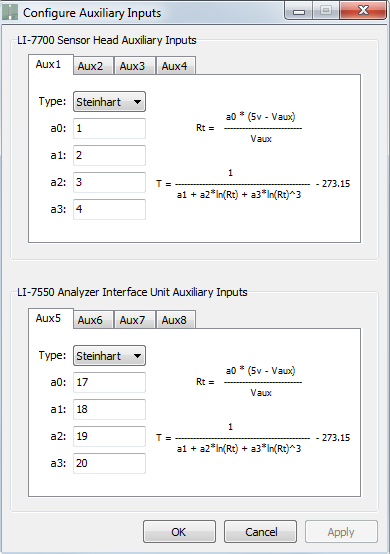Open Type dropdown in Aux5 panel

pyautogui.click(x=109, y=356)
